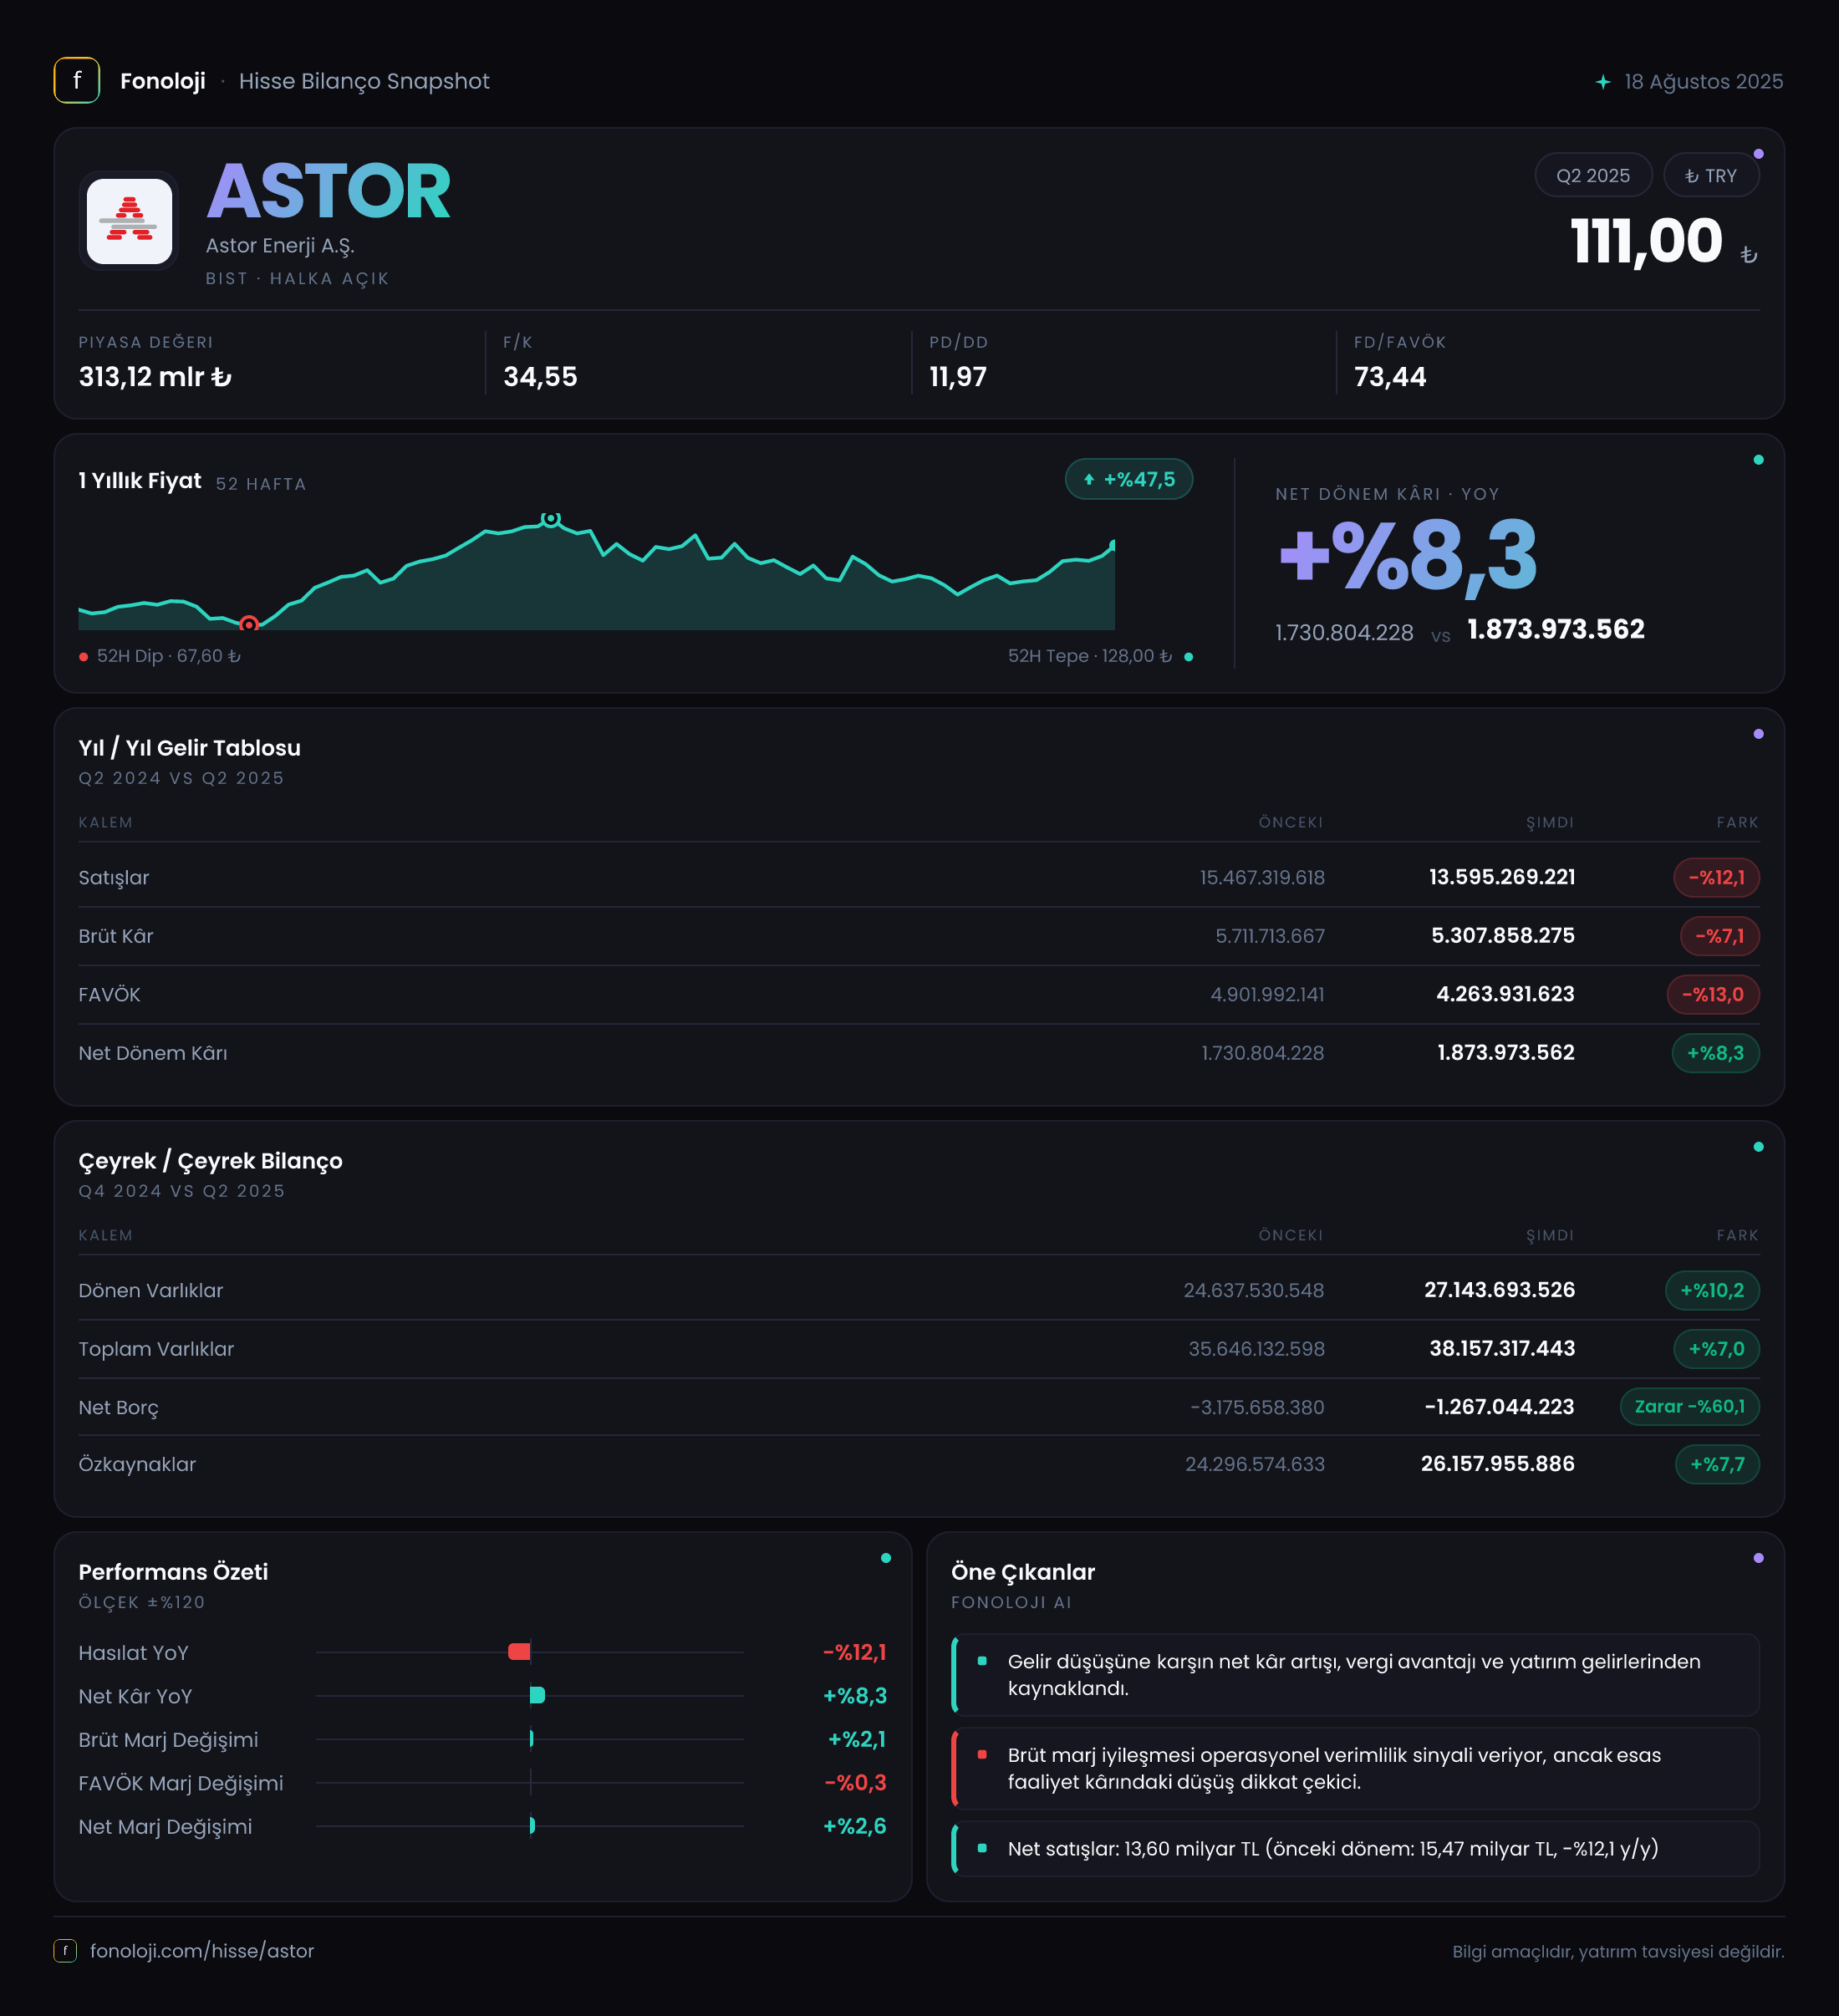This screenshot has width=1839, height=2016.
Task: Click the 52-week high marker on chart
Action: [x=551, y=518]
